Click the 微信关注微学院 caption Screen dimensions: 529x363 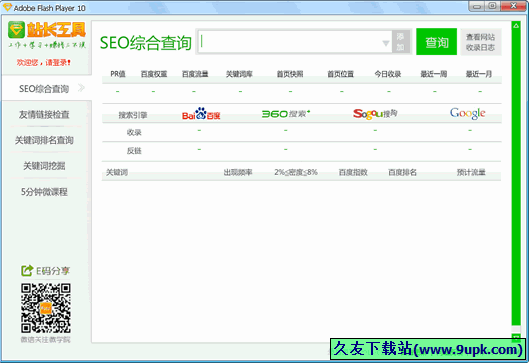pyautogui.click(x=46, y=339)
